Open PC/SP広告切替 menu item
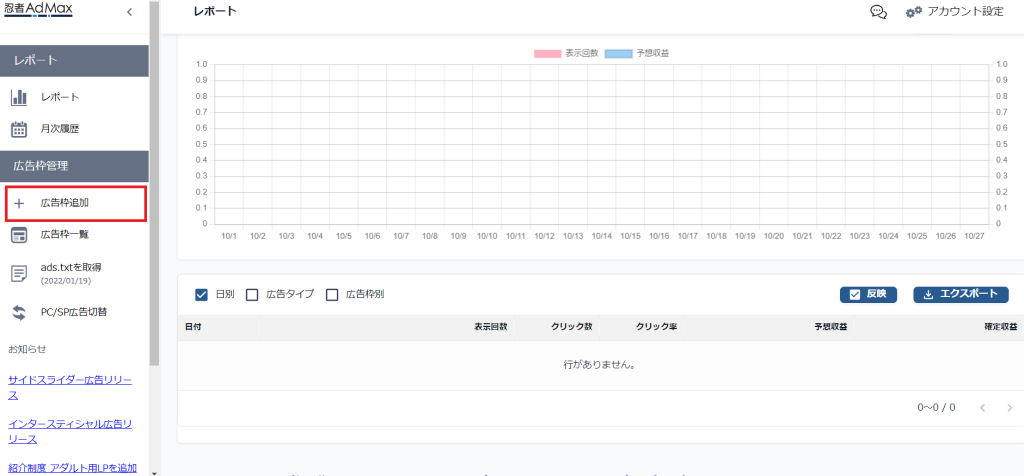Viewport: 1024px width, 476px height. tap(74, 312)
